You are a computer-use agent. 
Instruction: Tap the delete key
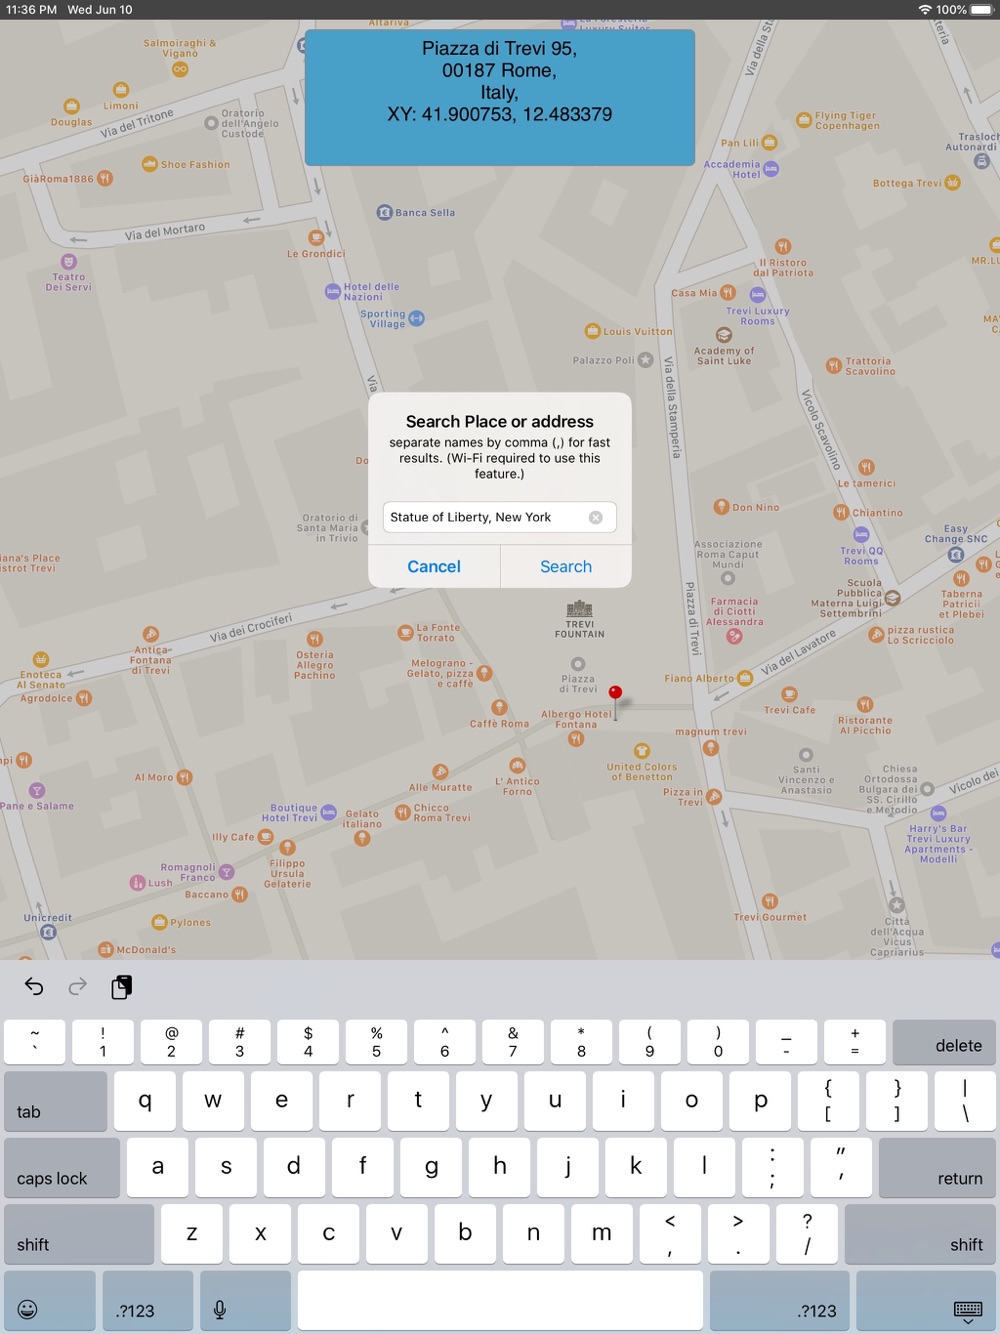click(944, 1042)
